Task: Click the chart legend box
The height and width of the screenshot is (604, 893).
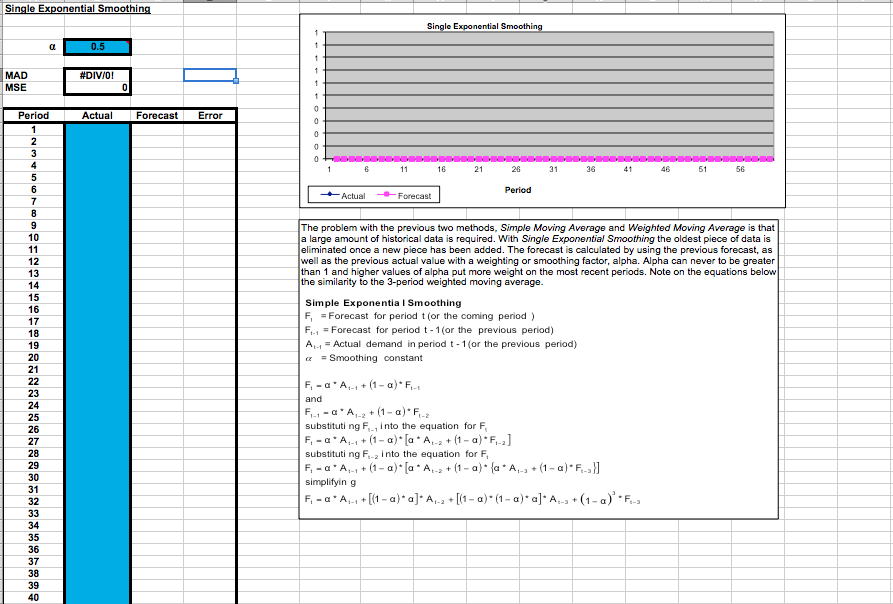Action: pos(374,194)
